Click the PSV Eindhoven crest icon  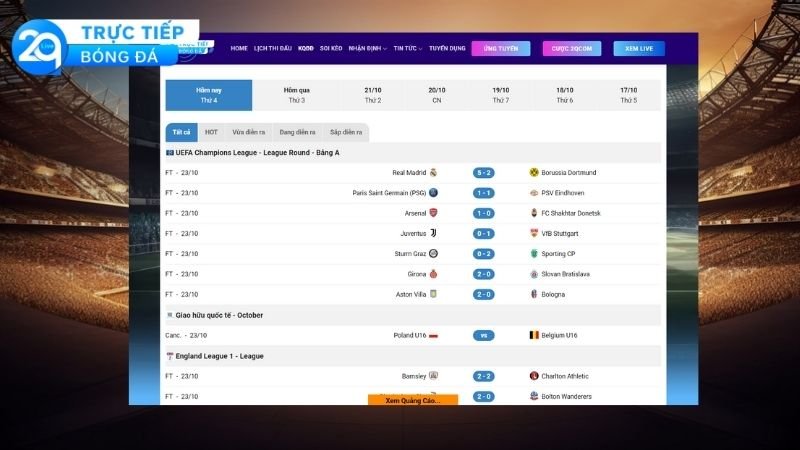tap(534, 193)
